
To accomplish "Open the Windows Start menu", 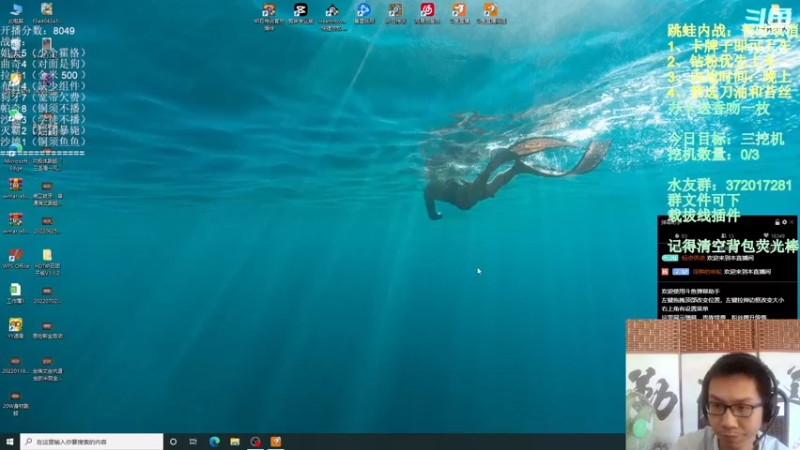I will (x=10, y=441).
